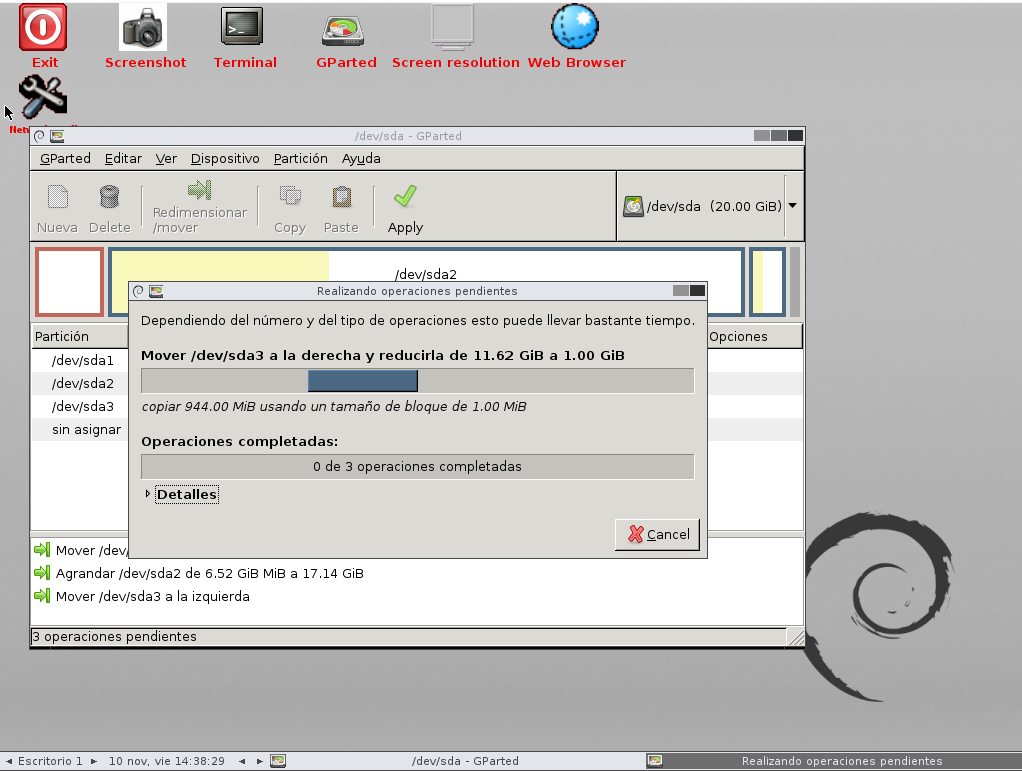This screenshot has width=1022, height=771.
Task: Open the Dispositivo menu
Action: pyautogui.click(x=225, y=158)
